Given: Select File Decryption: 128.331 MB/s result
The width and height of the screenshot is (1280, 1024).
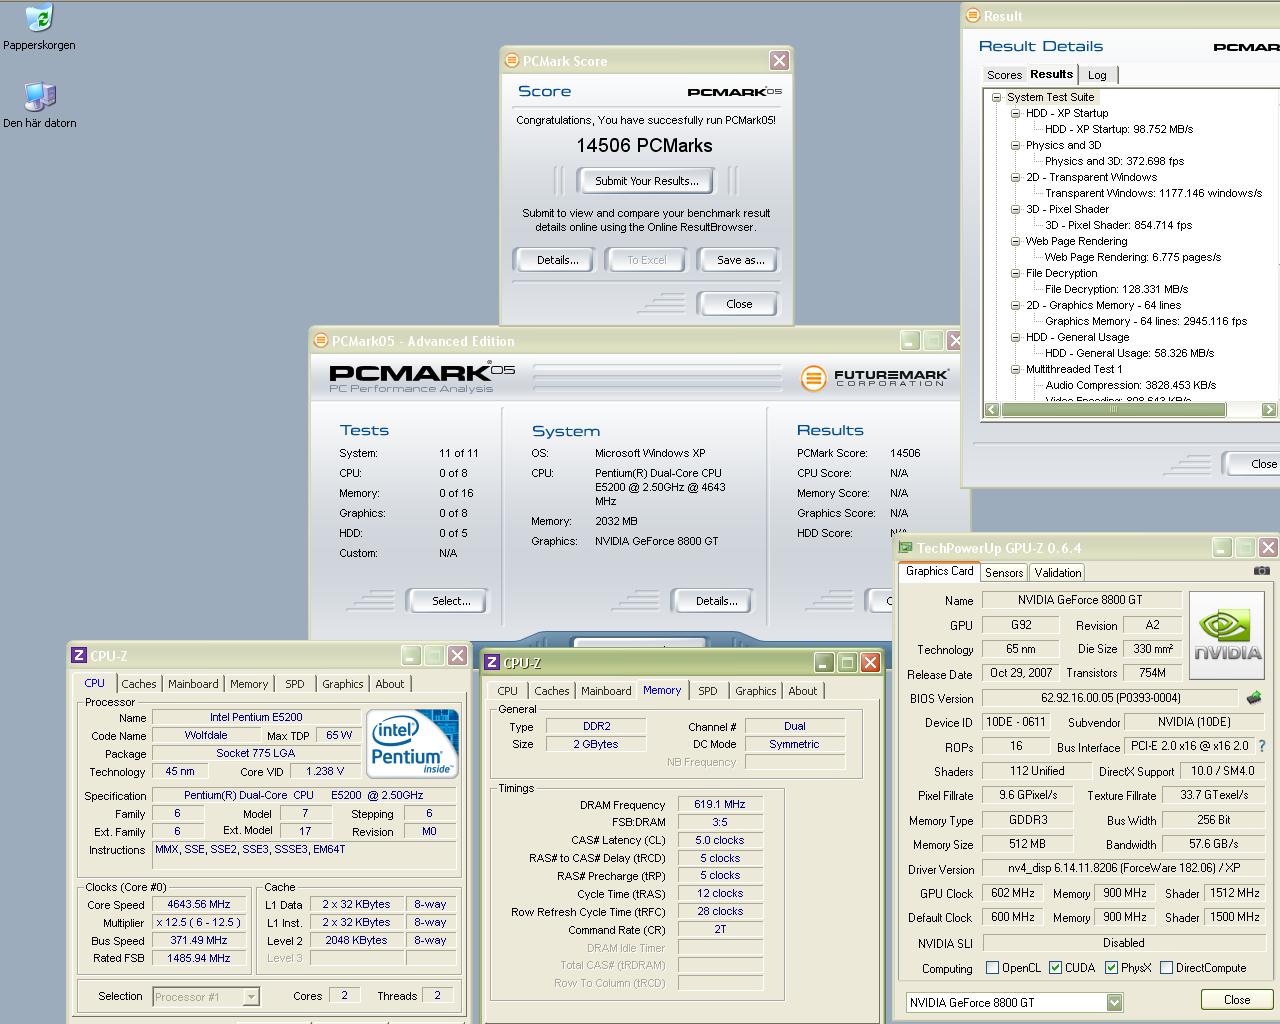Looking at the screenshot, I should coord(1116,289).
